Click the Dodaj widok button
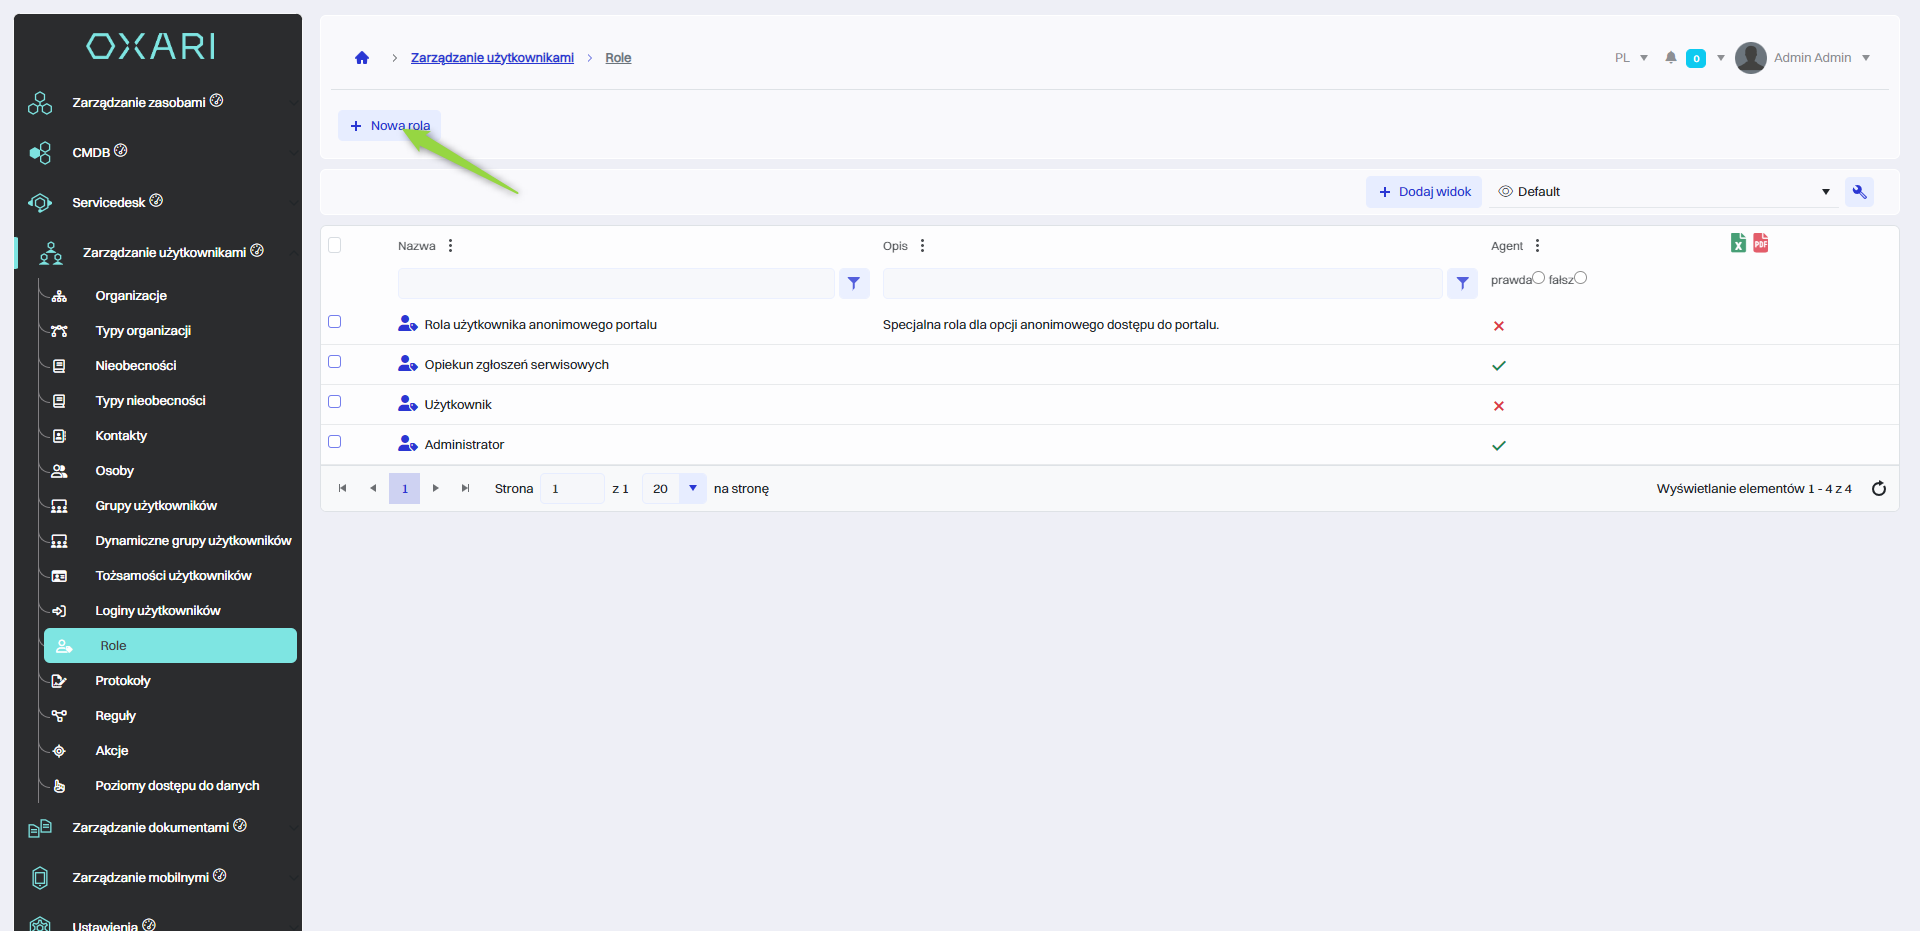The image size is (1920, 931). (1424, 192)
